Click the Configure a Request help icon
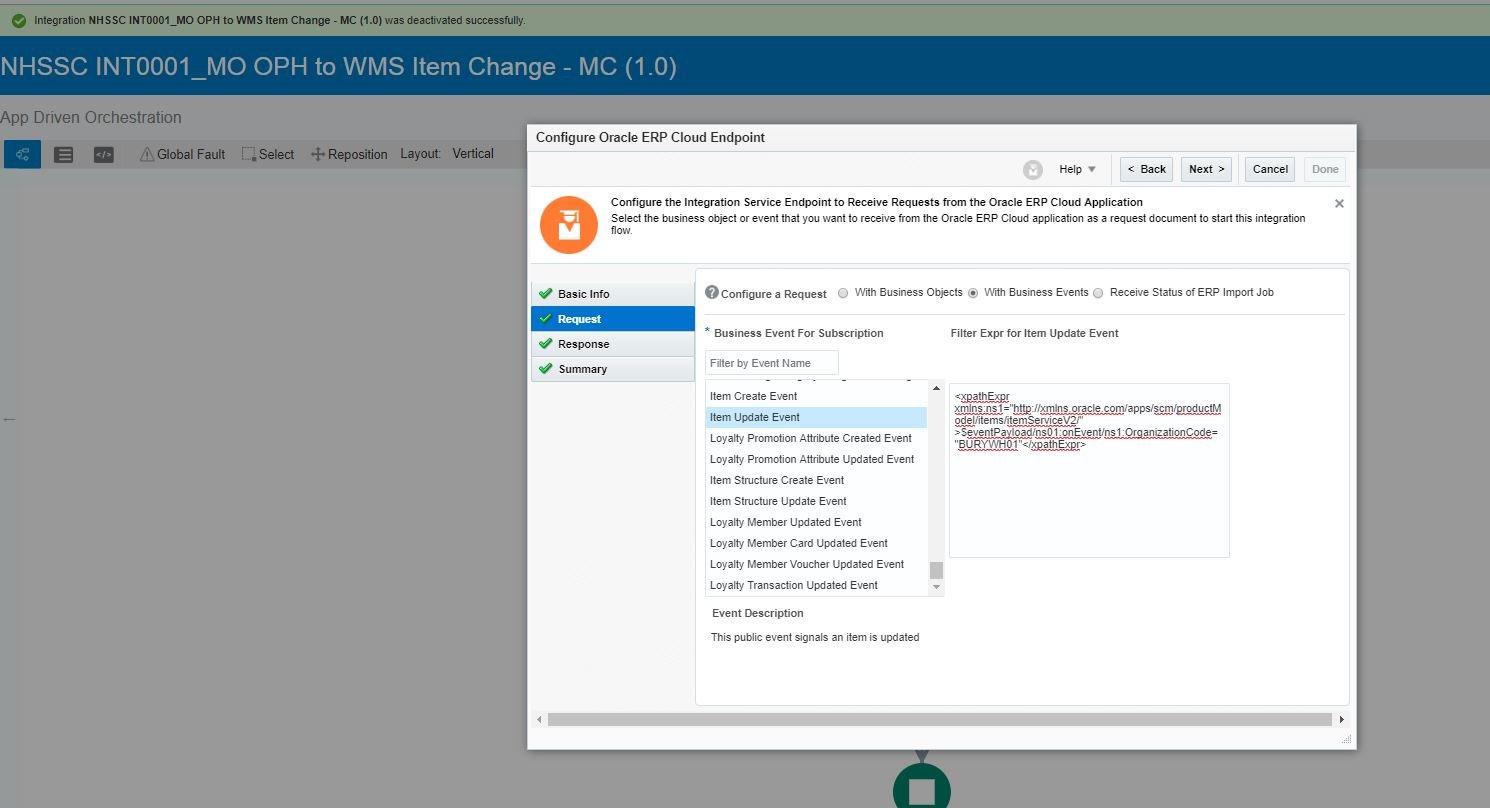 tap(710, 291)
